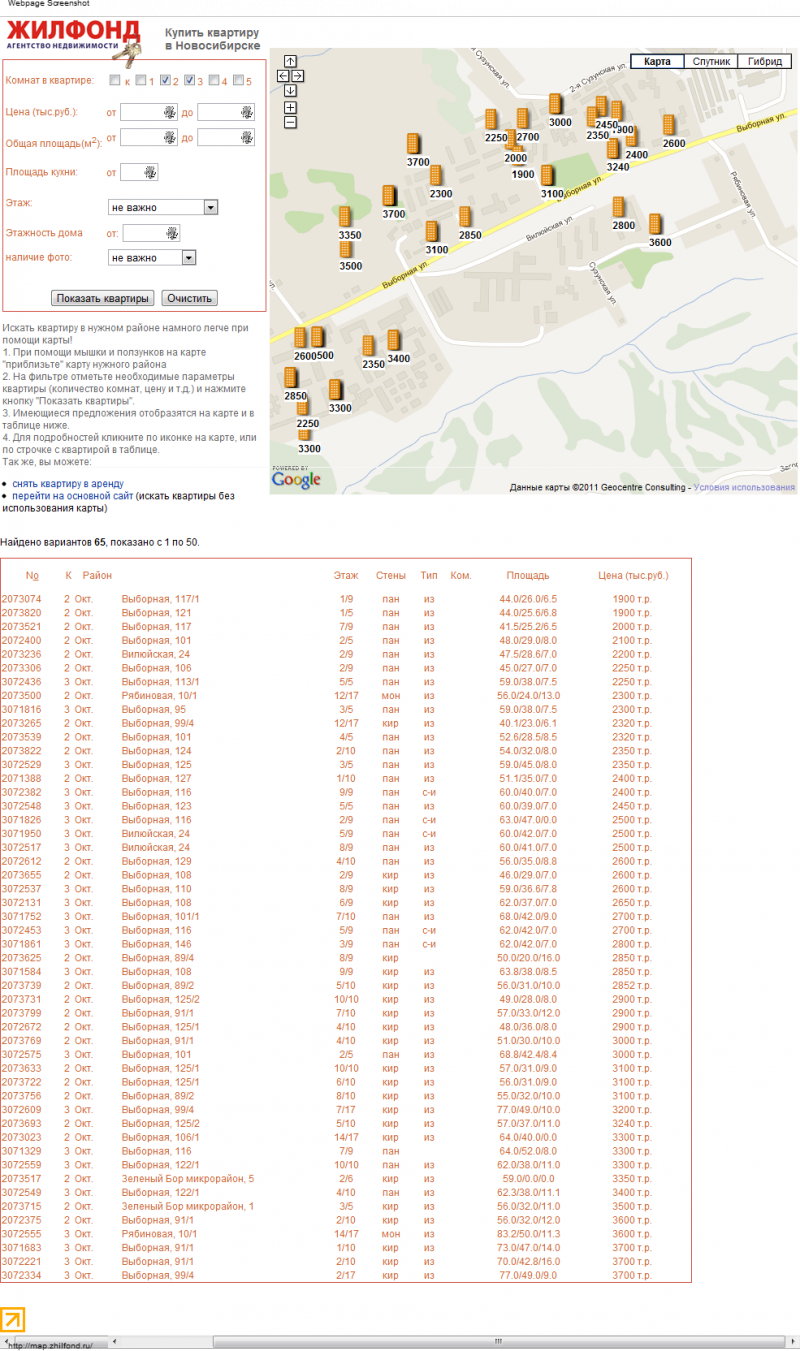
Task: Click the Цена 'от' input field
Action: [149, 112]
